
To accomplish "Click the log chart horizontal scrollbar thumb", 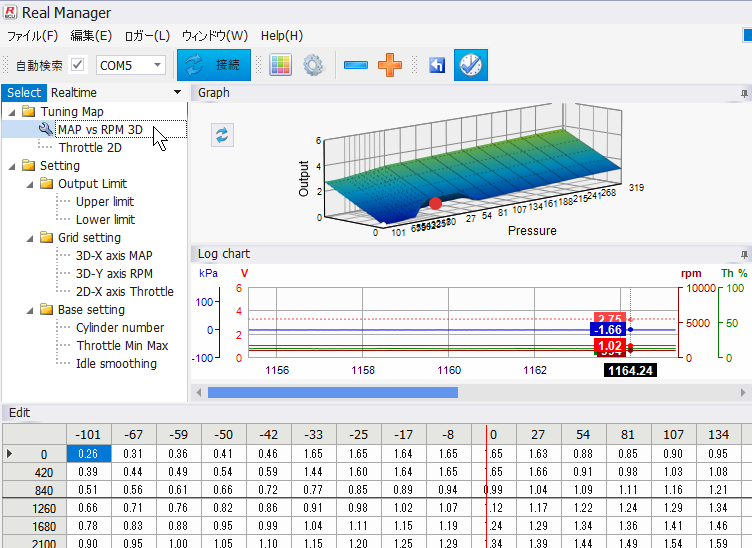I will (x=333, y=393).
